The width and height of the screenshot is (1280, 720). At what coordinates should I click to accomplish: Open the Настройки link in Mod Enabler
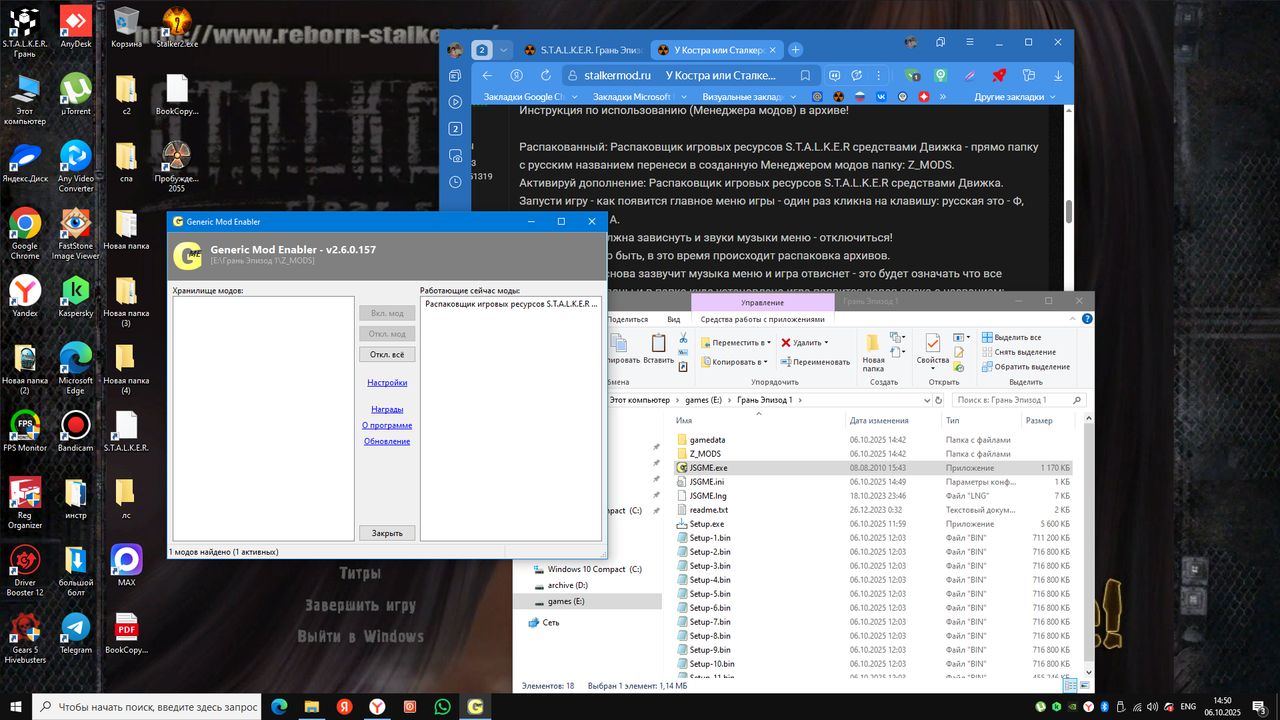click(x=387, y=383)
